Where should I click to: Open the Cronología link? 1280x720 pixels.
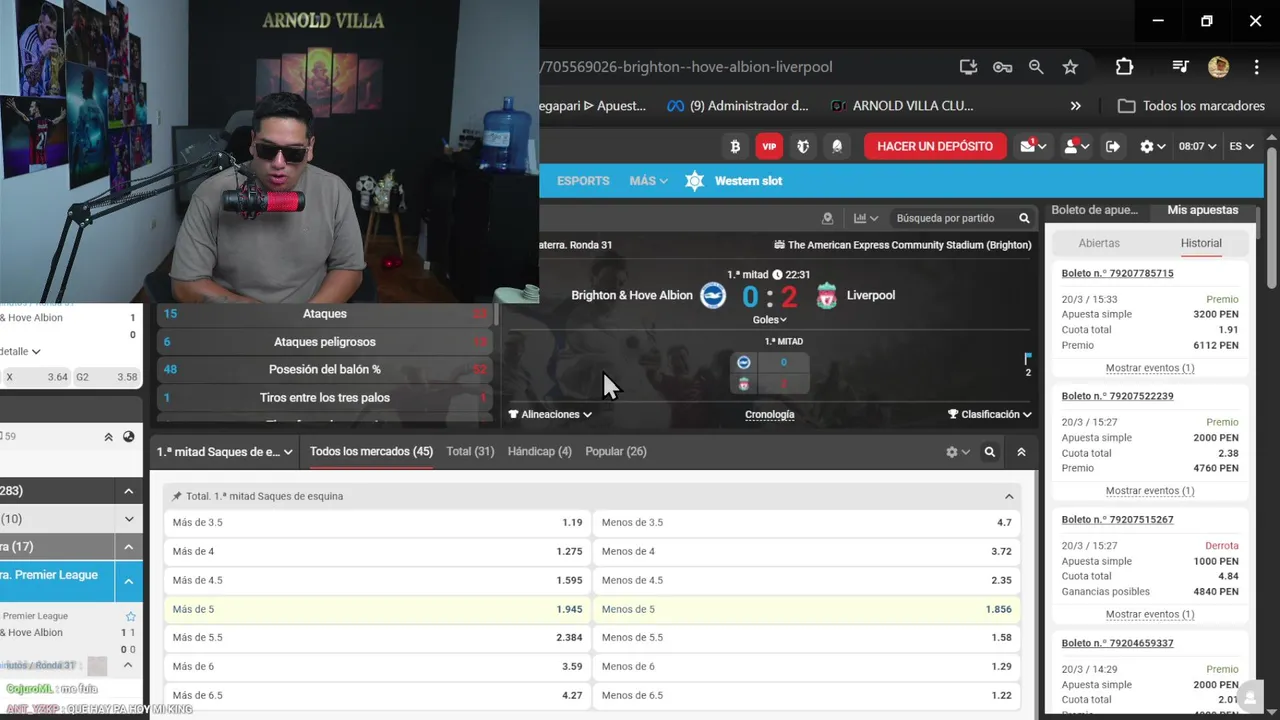coord(770,414)
